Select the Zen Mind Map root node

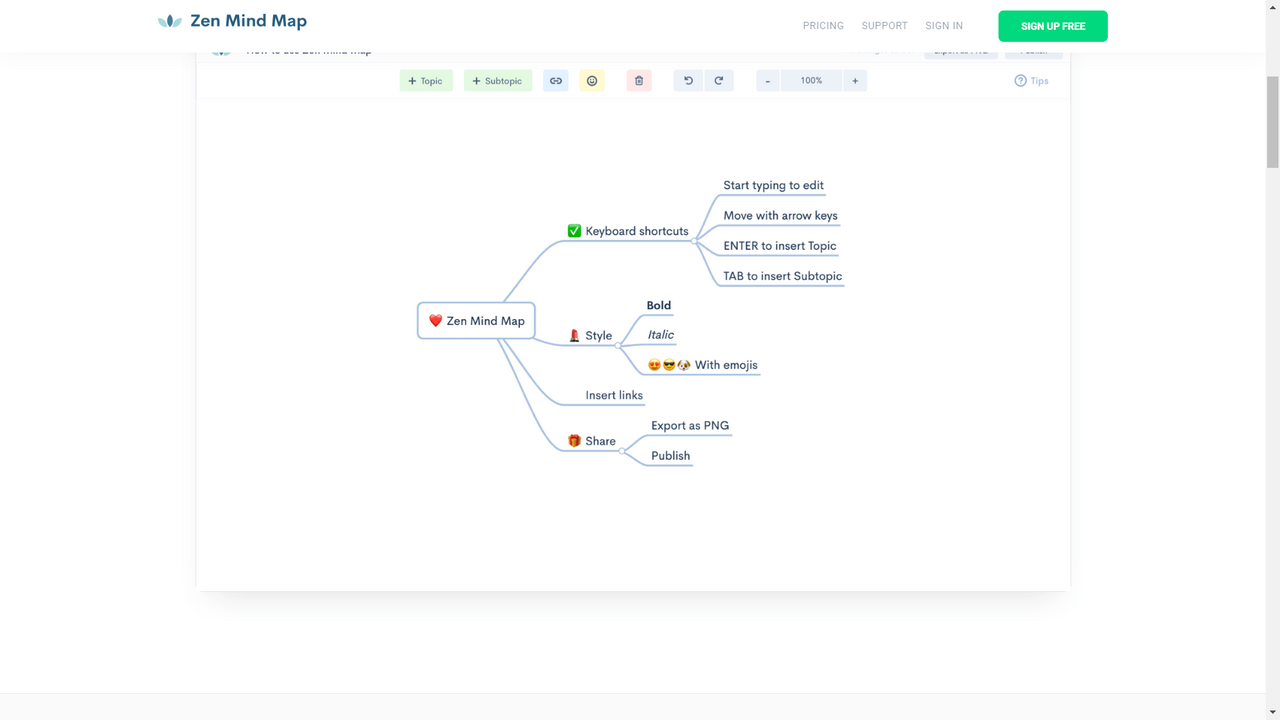tap(476, 321)
